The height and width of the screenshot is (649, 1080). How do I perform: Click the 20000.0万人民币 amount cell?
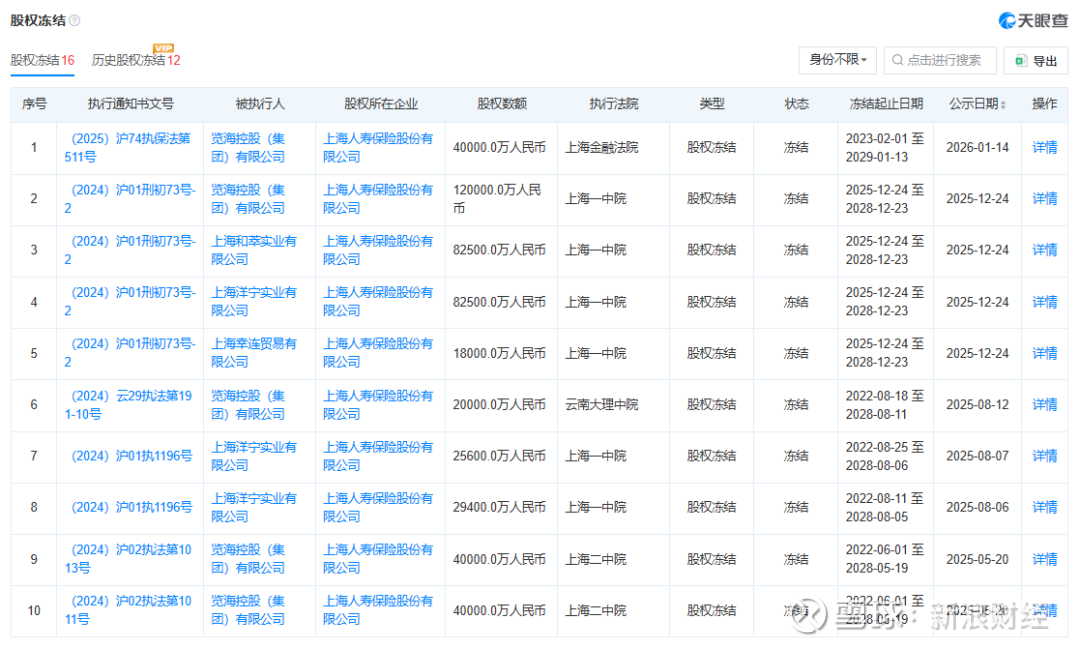[x=499, y=404]
